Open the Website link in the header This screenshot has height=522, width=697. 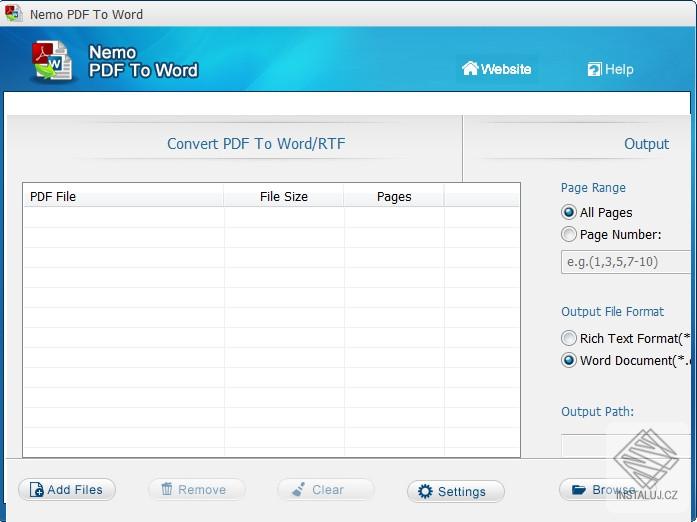(497, 69)
